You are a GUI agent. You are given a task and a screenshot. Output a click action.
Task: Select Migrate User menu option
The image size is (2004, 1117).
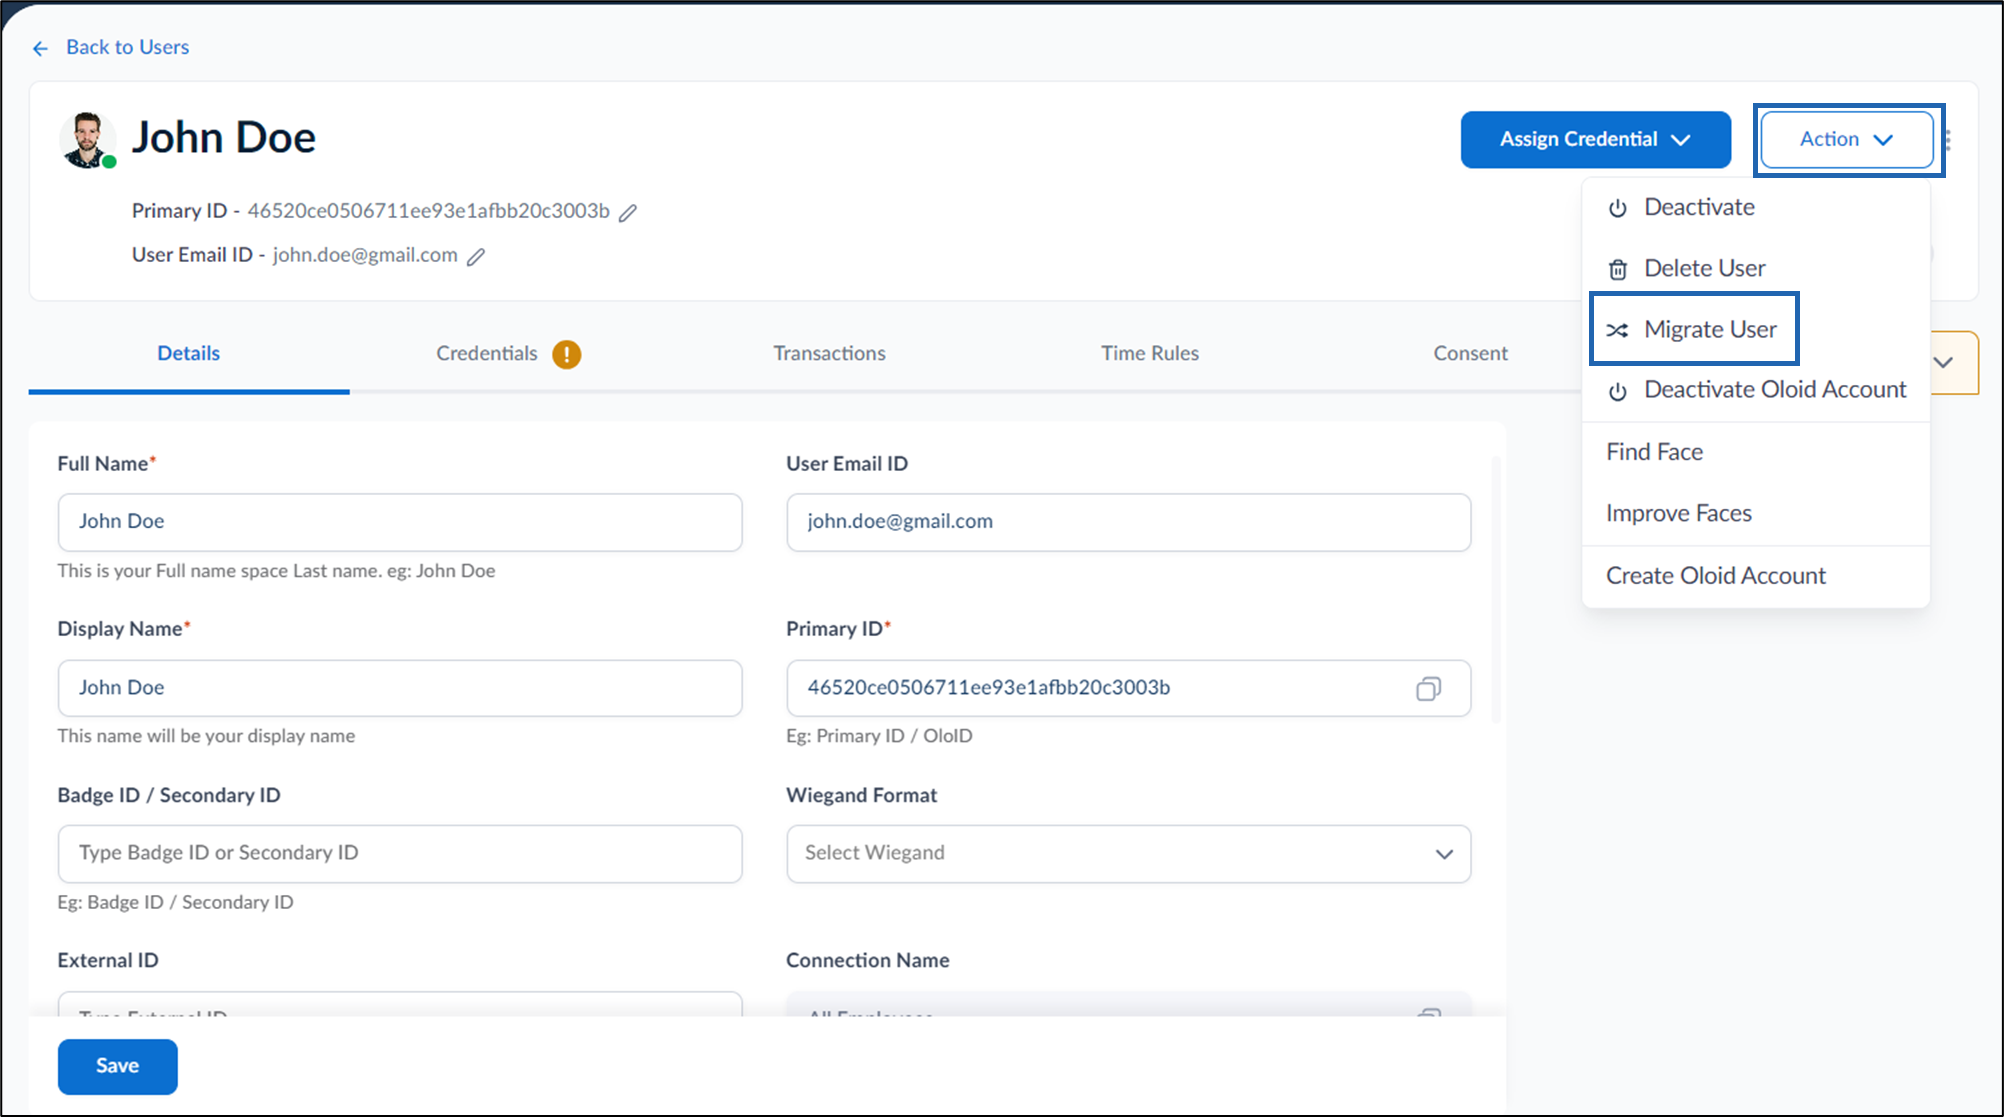coord(1694,329)
